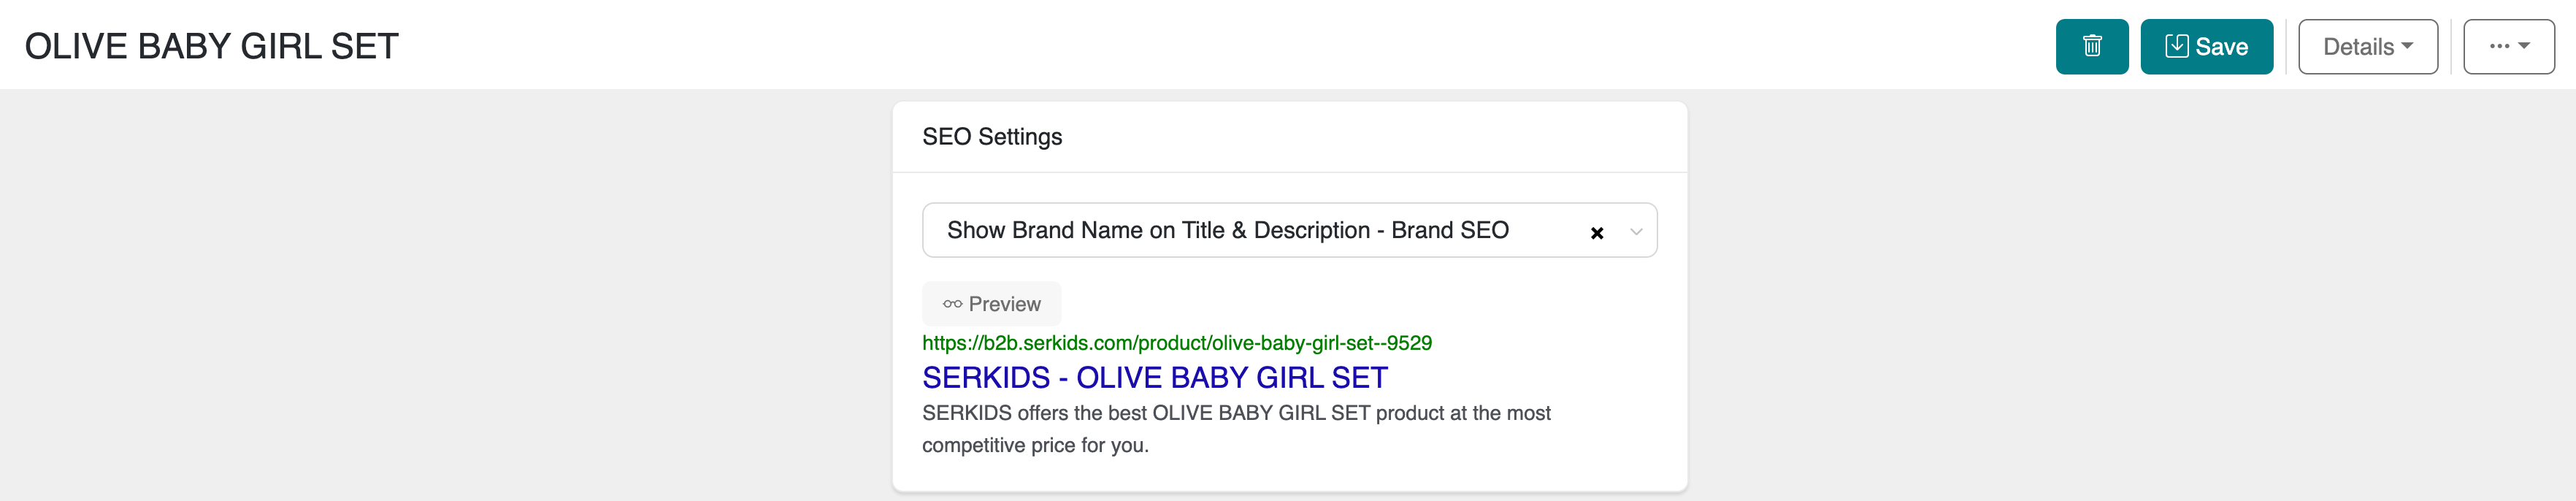Open the more options dropdown button
The image size is (2576, 501).
click(x=2508, y=47)
